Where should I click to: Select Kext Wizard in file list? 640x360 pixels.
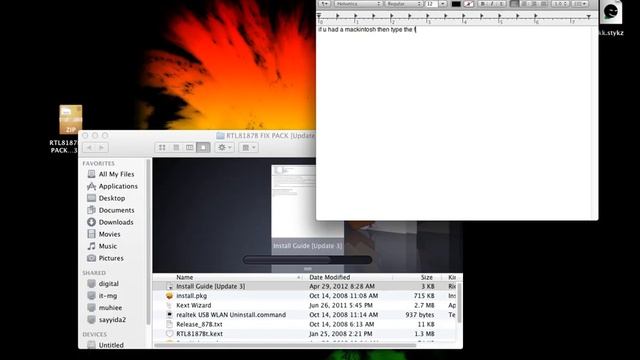305,305
